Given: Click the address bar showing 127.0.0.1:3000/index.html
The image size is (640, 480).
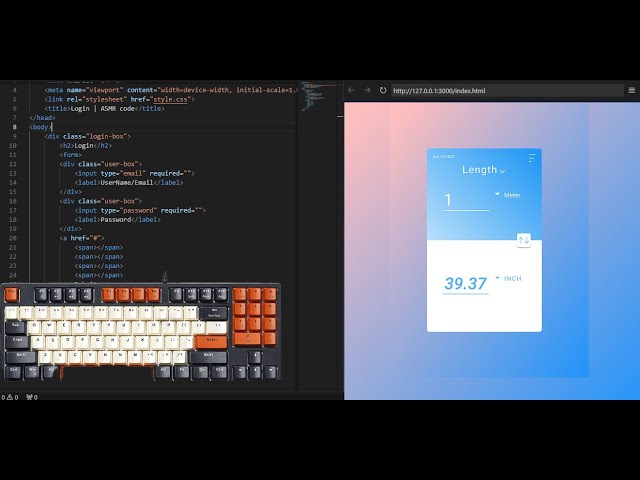Looking at the screenshot, I should 507,90.
